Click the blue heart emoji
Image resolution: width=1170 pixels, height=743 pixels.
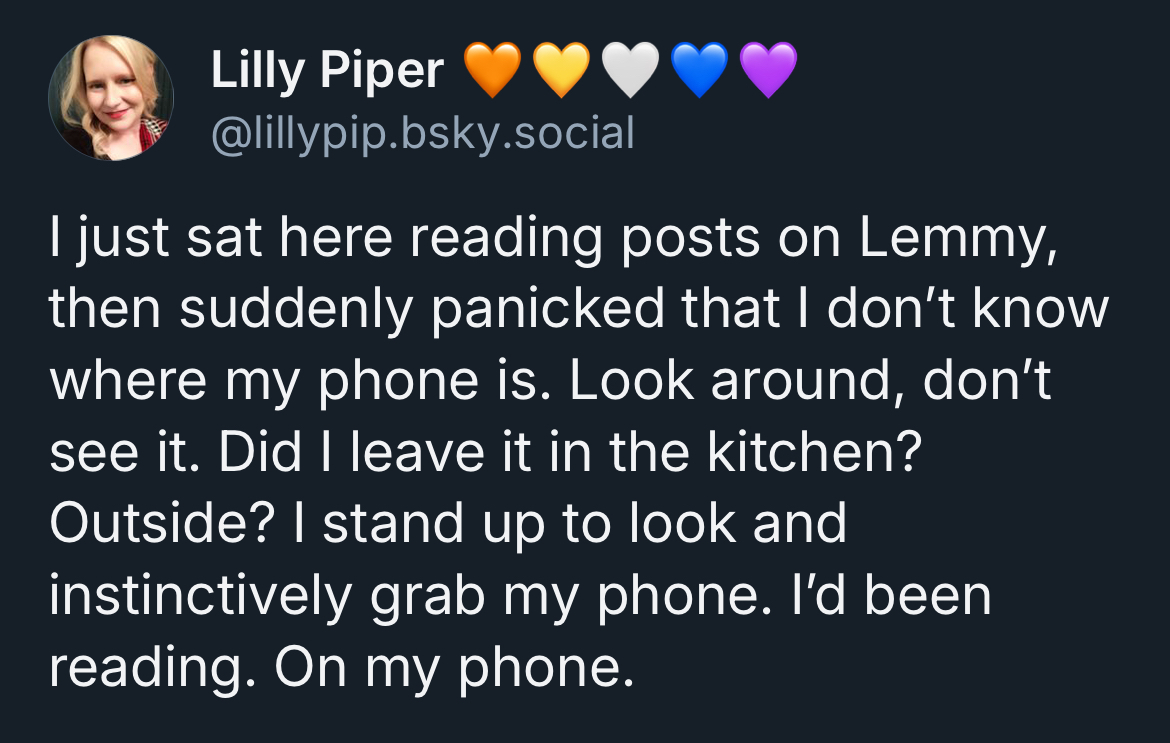click(x=700, y=72)
